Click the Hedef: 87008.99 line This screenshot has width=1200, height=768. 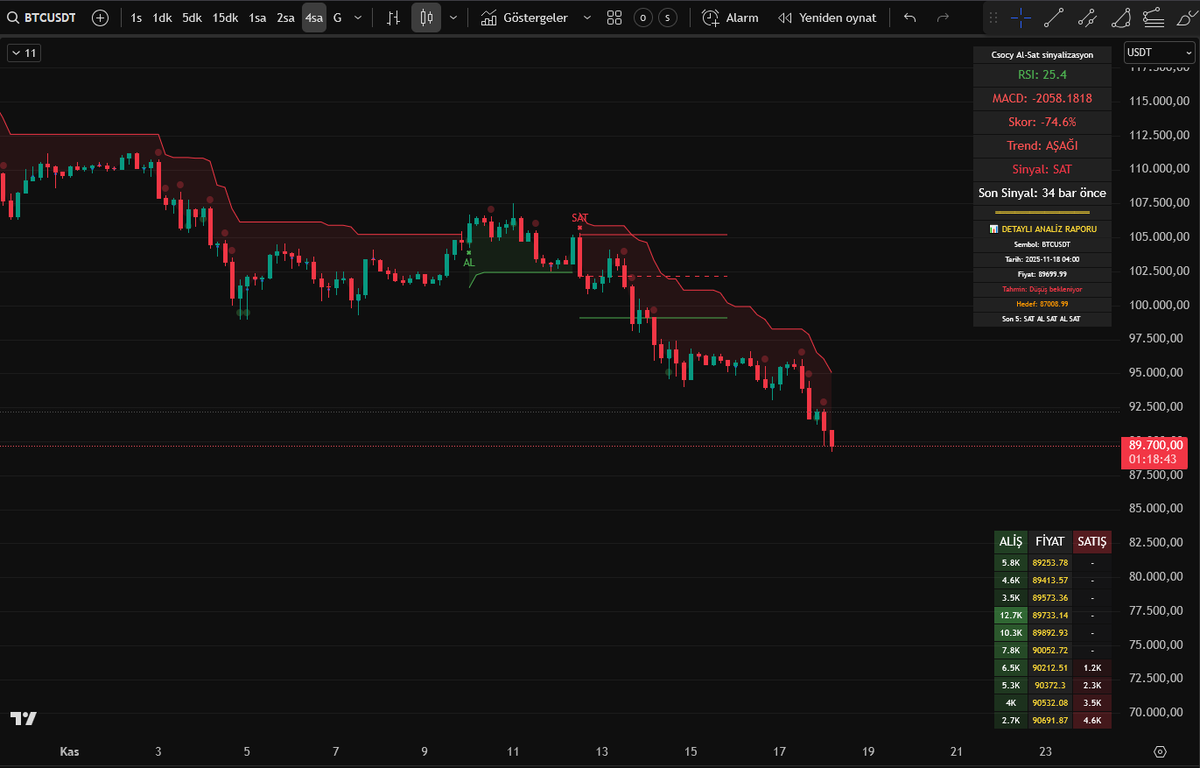tap(1042, 303)
